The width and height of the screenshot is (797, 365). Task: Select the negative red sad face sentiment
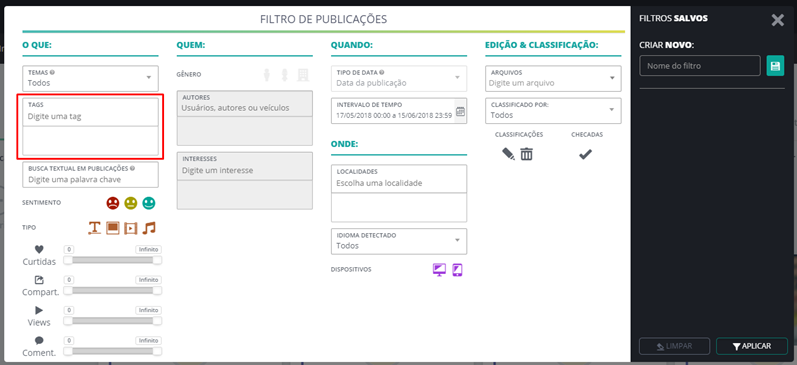tap(112, 203)
